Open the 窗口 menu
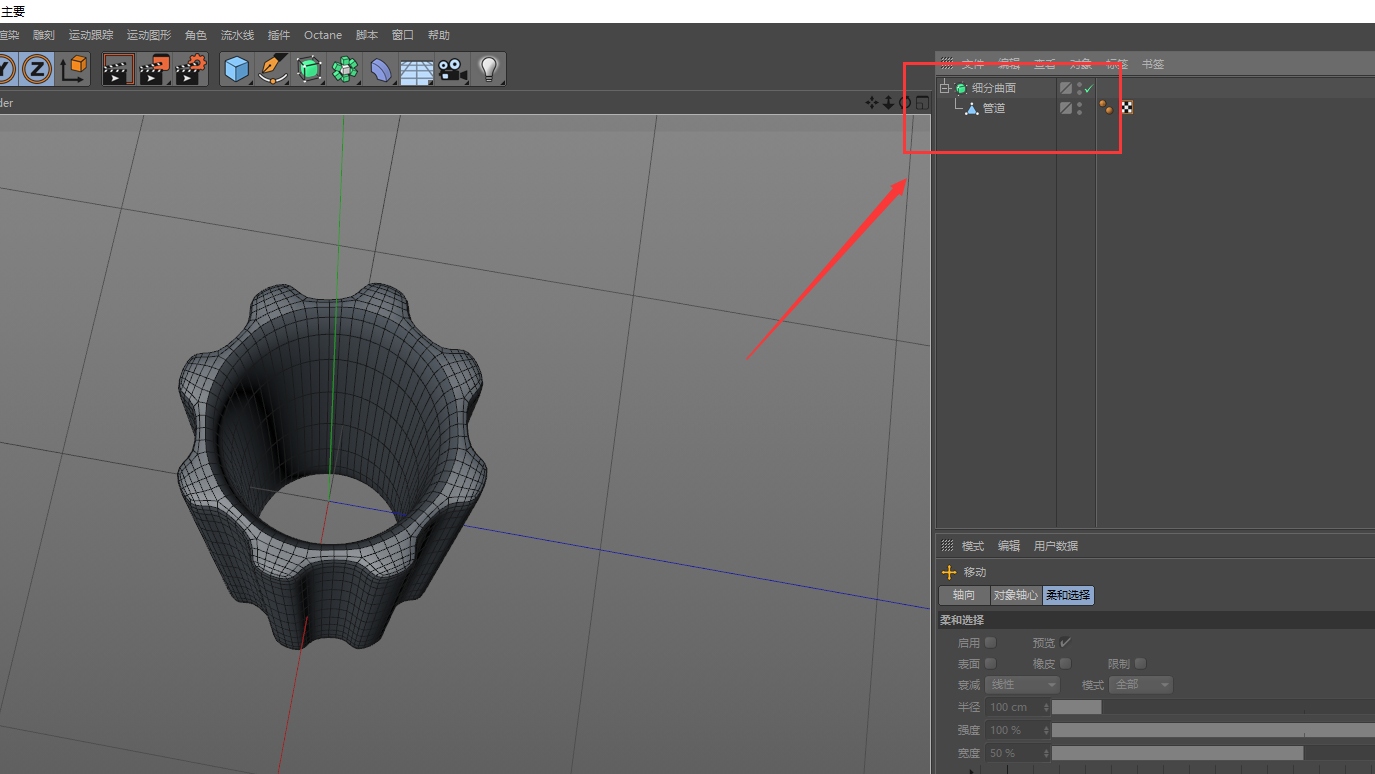 click(403, 35)
